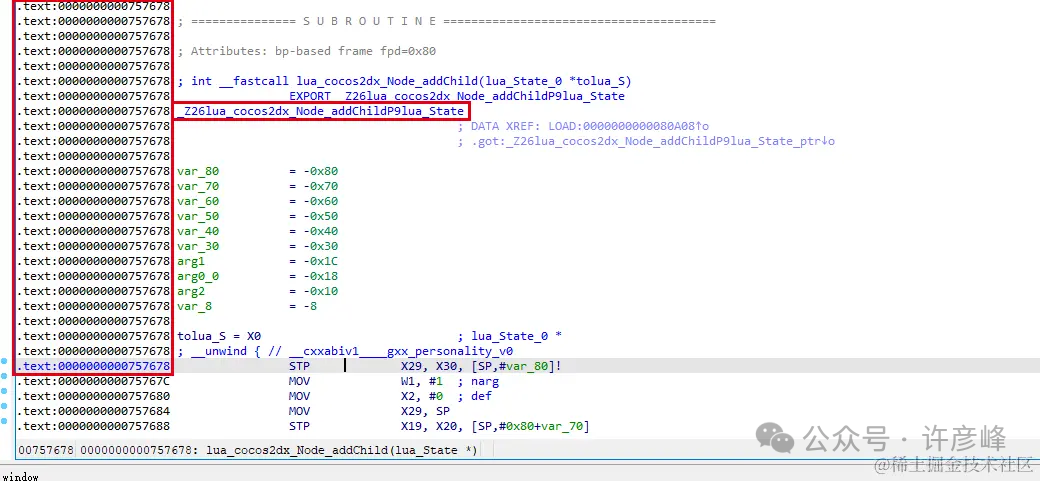Image resolution: width=1040 pixels, height=481 pixels.
Task: Click the var_60 stack variable definition
Action: (198, 201)
